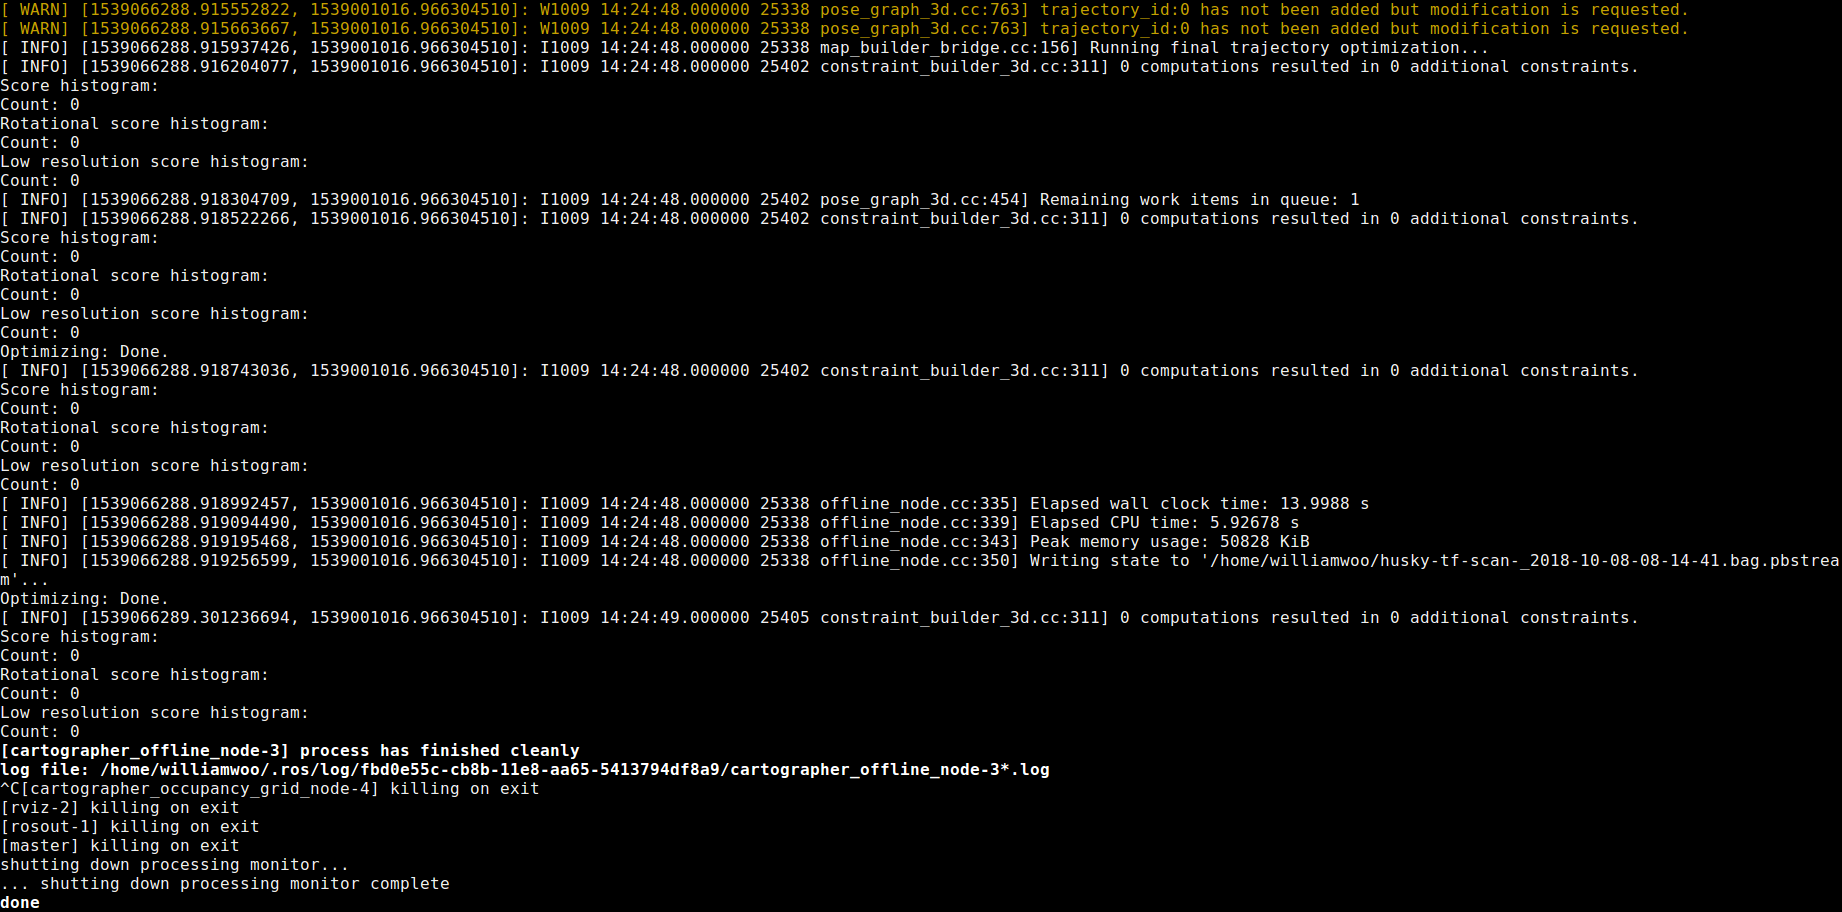Select 'map_builder_bridge.cc:156]' source reference
This screenshot has height=912, width=1842.
[950, 48]
